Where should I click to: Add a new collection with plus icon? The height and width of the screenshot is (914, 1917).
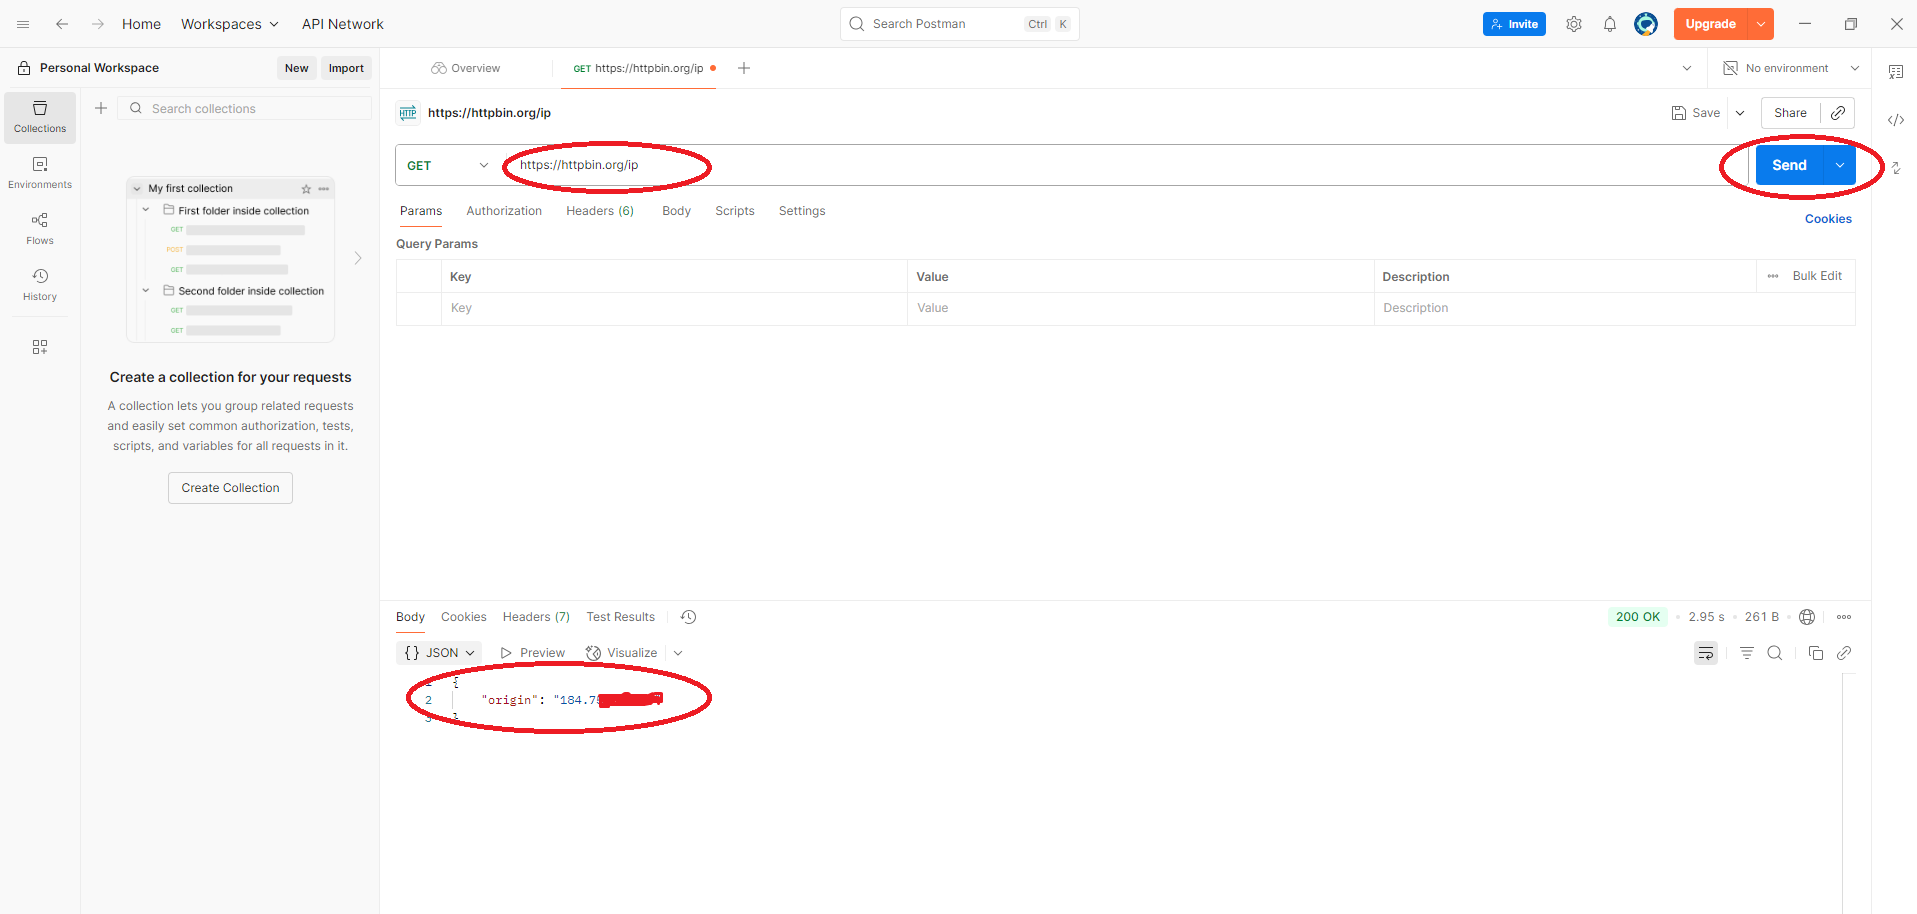(x=101, y=108)
